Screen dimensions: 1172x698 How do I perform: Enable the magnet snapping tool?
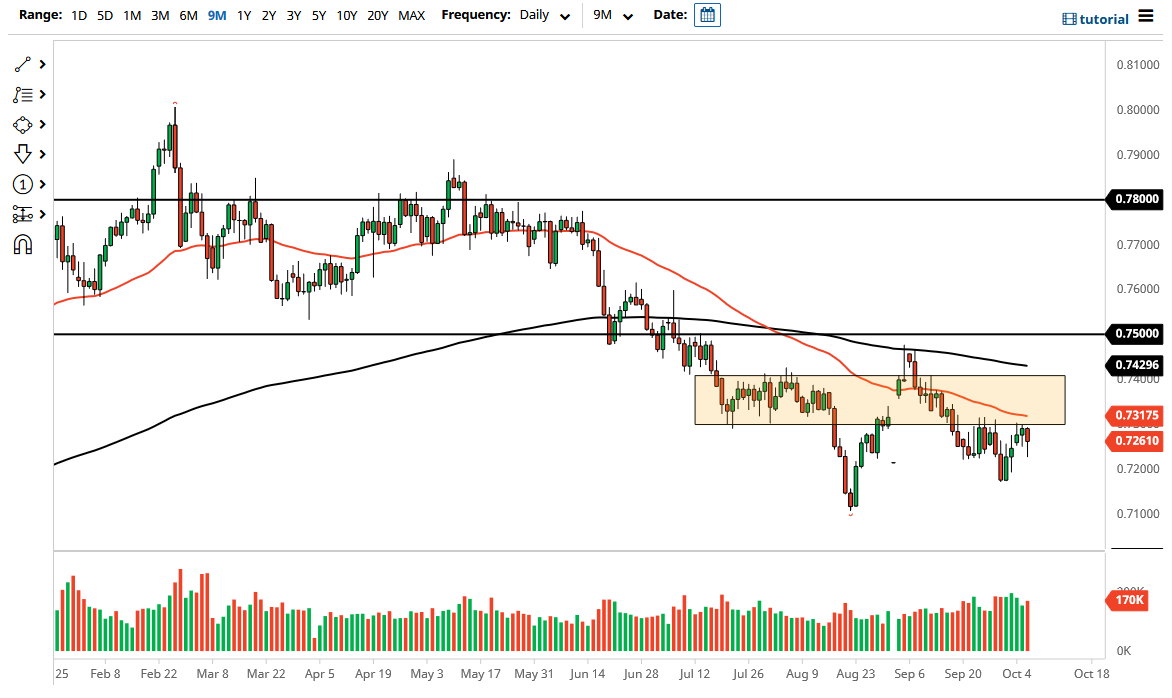coord(22,245)
